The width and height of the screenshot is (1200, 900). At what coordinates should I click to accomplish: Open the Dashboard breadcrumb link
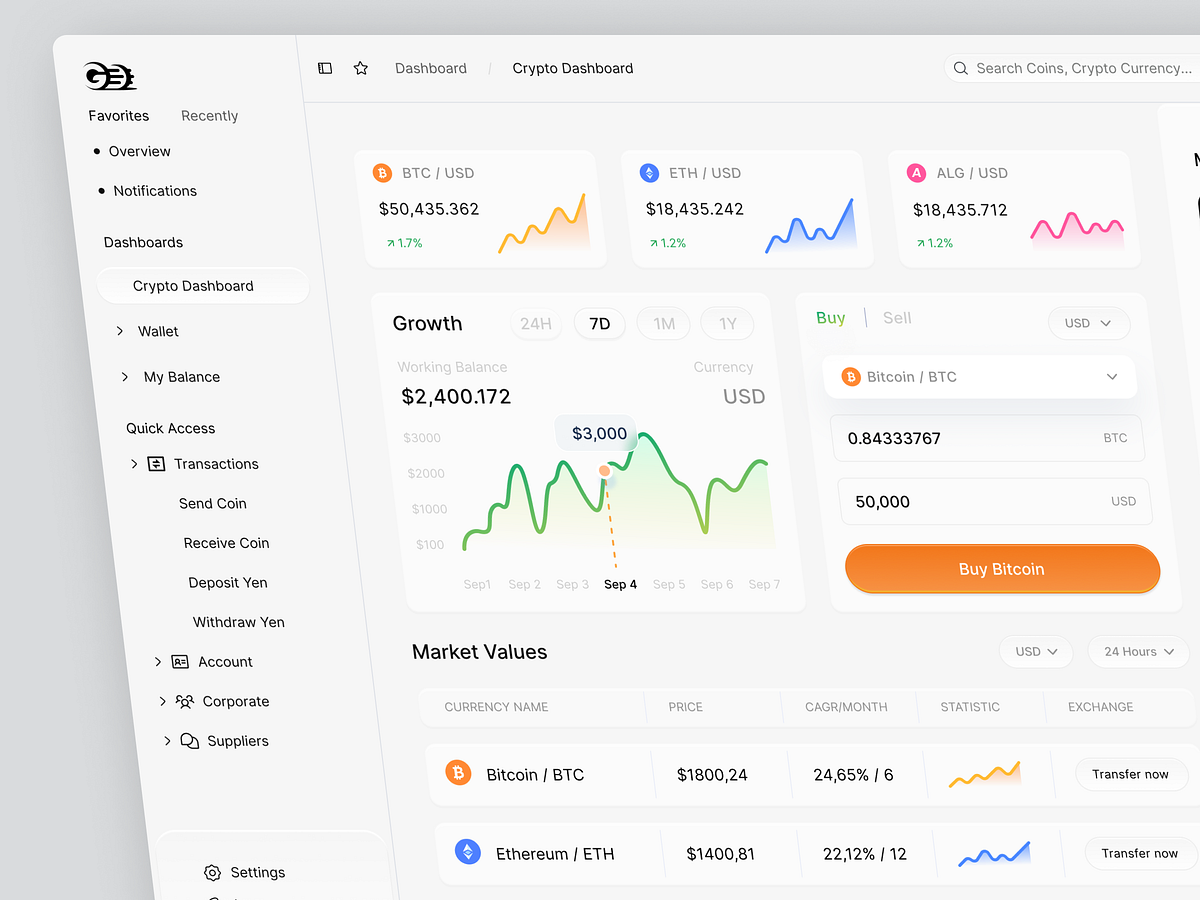click(x=431, y=68)
